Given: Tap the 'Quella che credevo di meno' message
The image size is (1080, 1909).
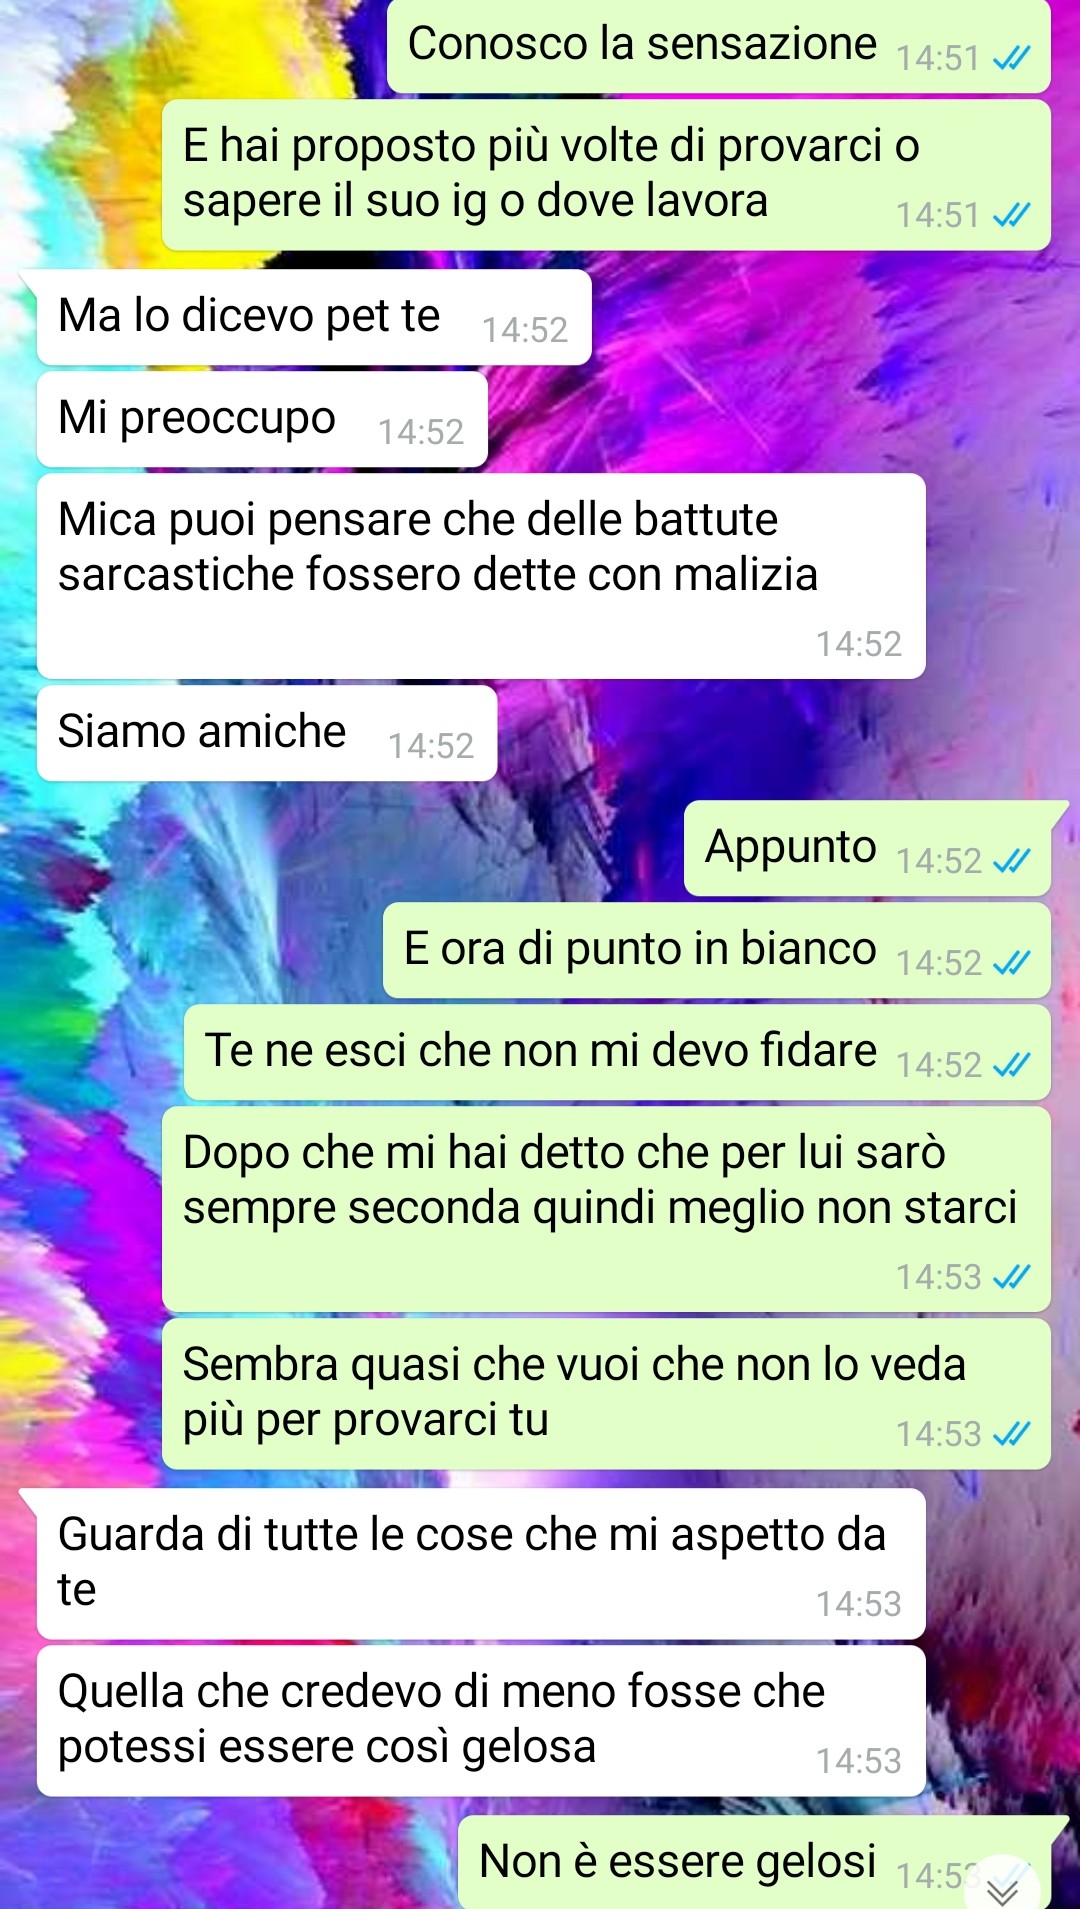Looking at the screenshot, I should pos(481,1721).
